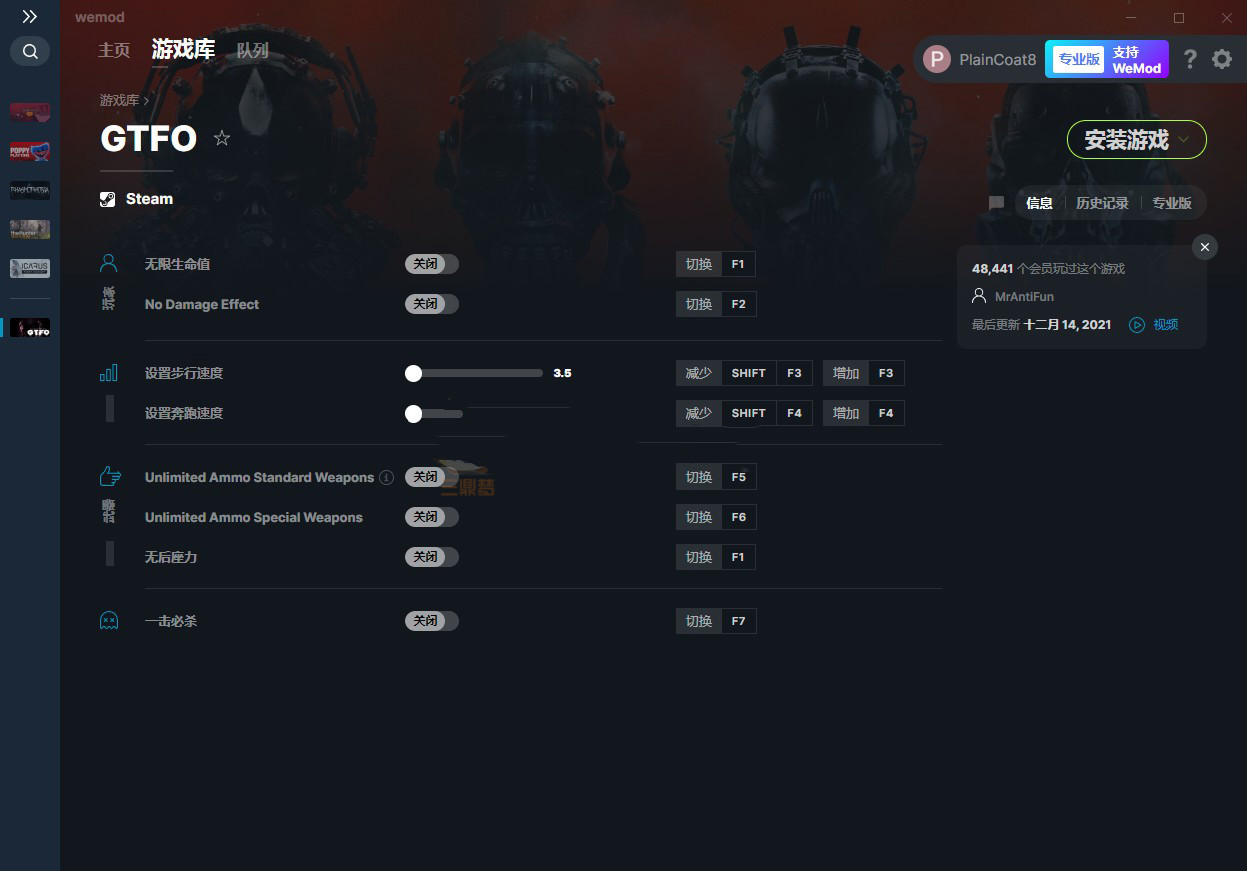Expand the 安装游戏 dropdown arrow

[1184, 140]
